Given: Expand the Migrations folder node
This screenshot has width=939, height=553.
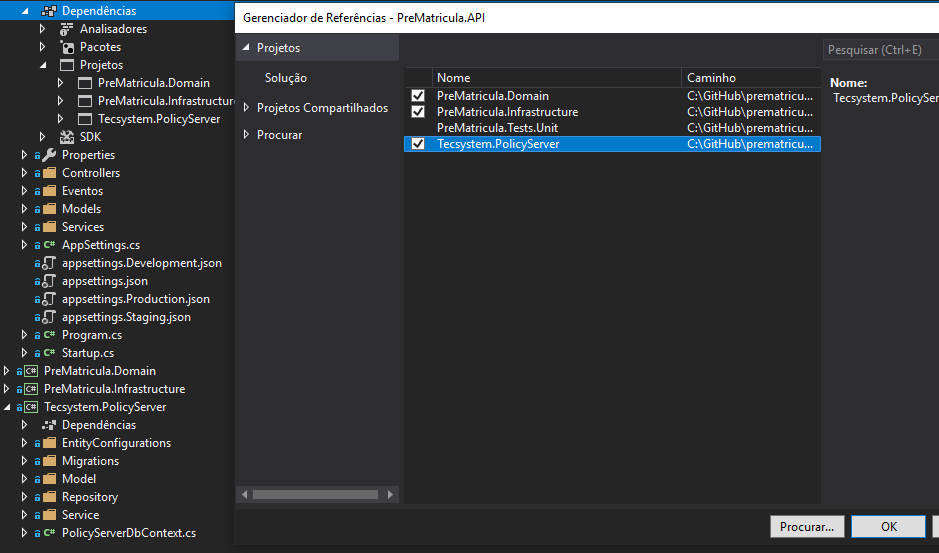Looking at the screenshot, I should [x=25, y=461].
